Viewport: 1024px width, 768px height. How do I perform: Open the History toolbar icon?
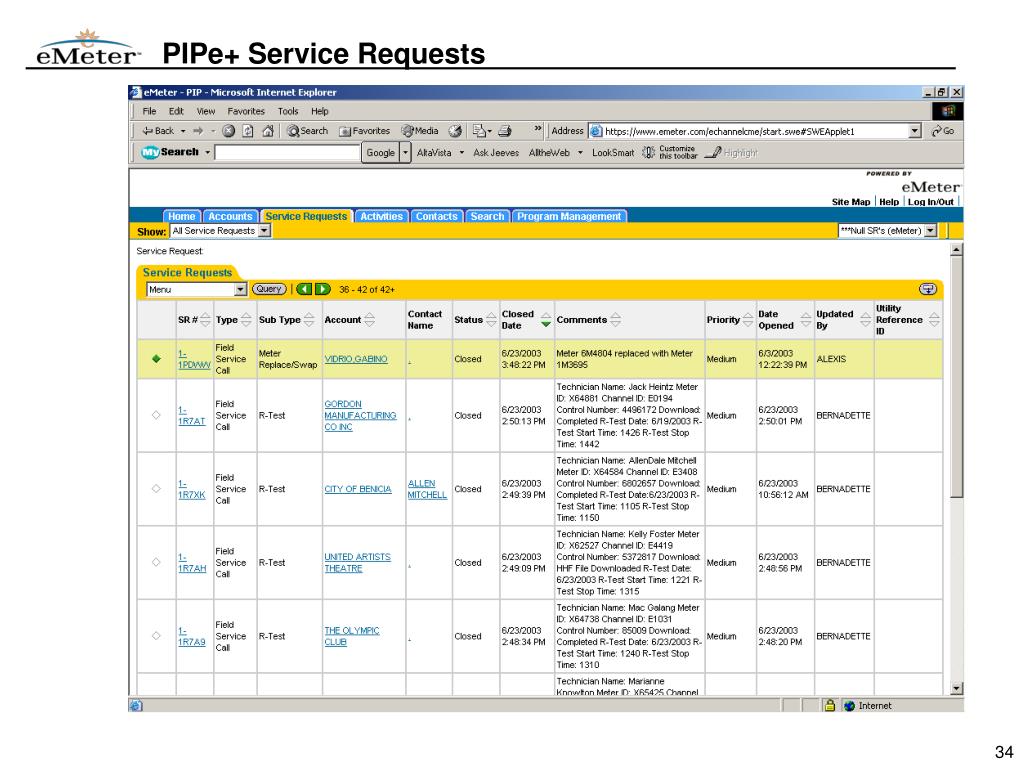tap(455, 131)
